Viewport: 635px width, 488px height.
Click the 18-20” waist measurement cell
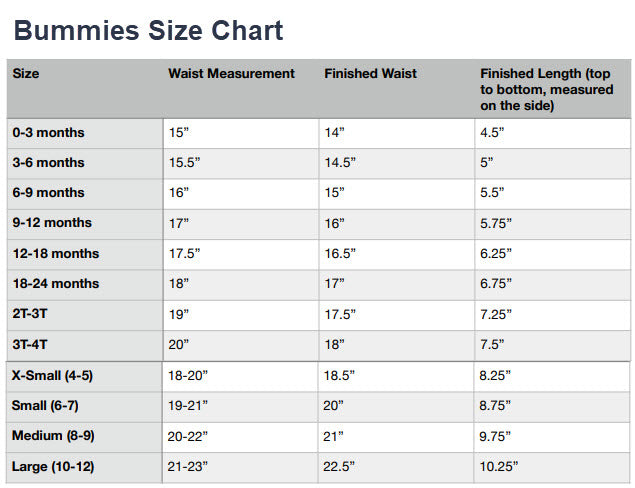(x=188, y=376)
